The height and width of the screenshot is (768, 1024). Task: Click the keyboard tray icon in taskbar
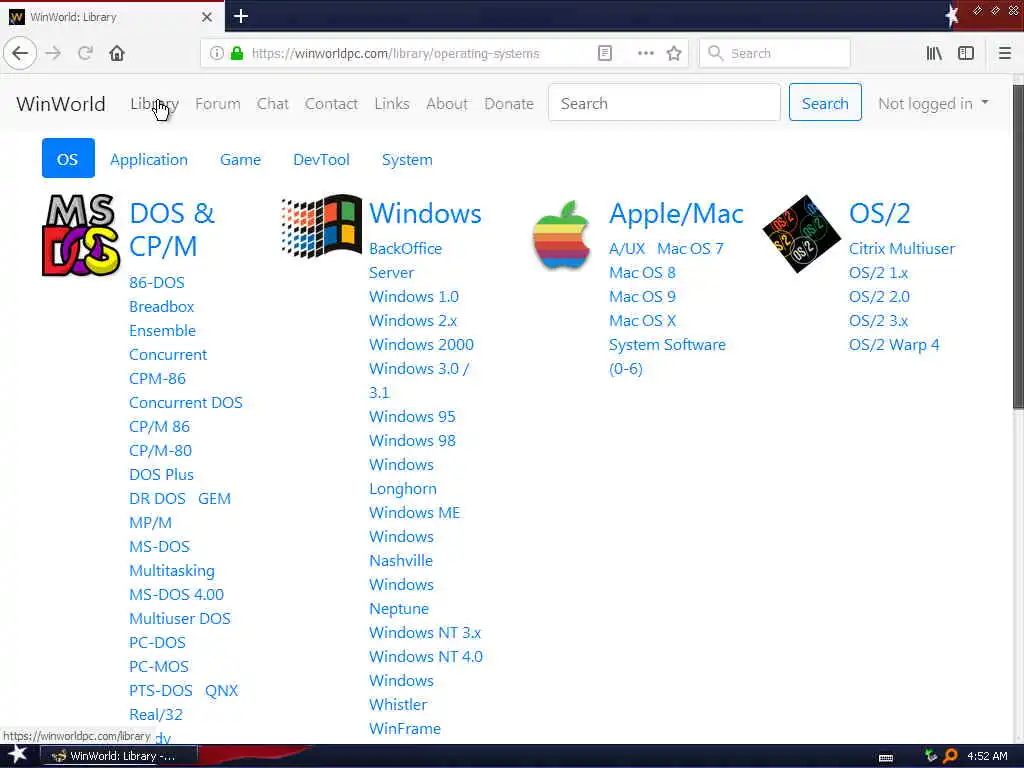[886, 757]
